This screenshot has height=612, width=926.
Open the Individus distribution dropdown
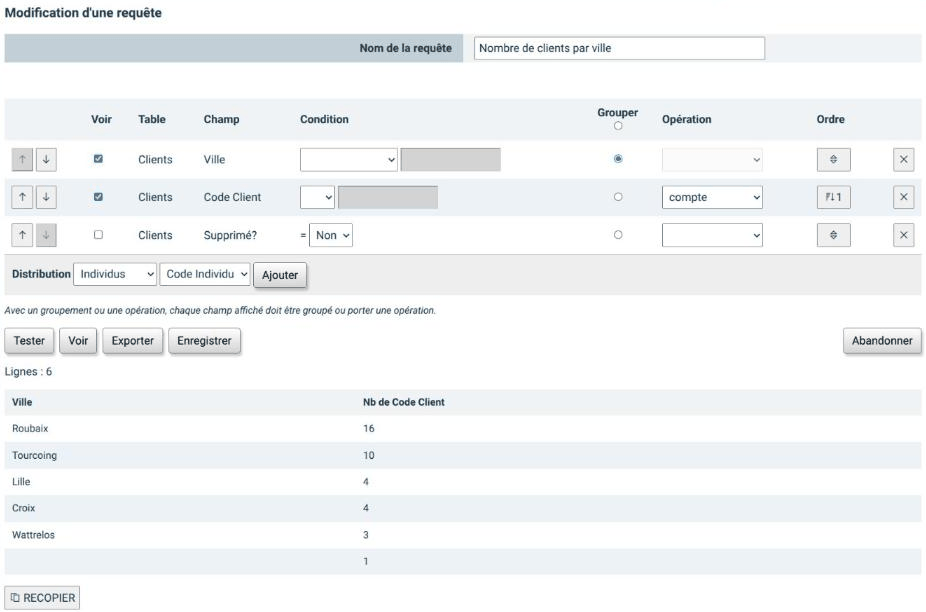click(x=115, y=274)
